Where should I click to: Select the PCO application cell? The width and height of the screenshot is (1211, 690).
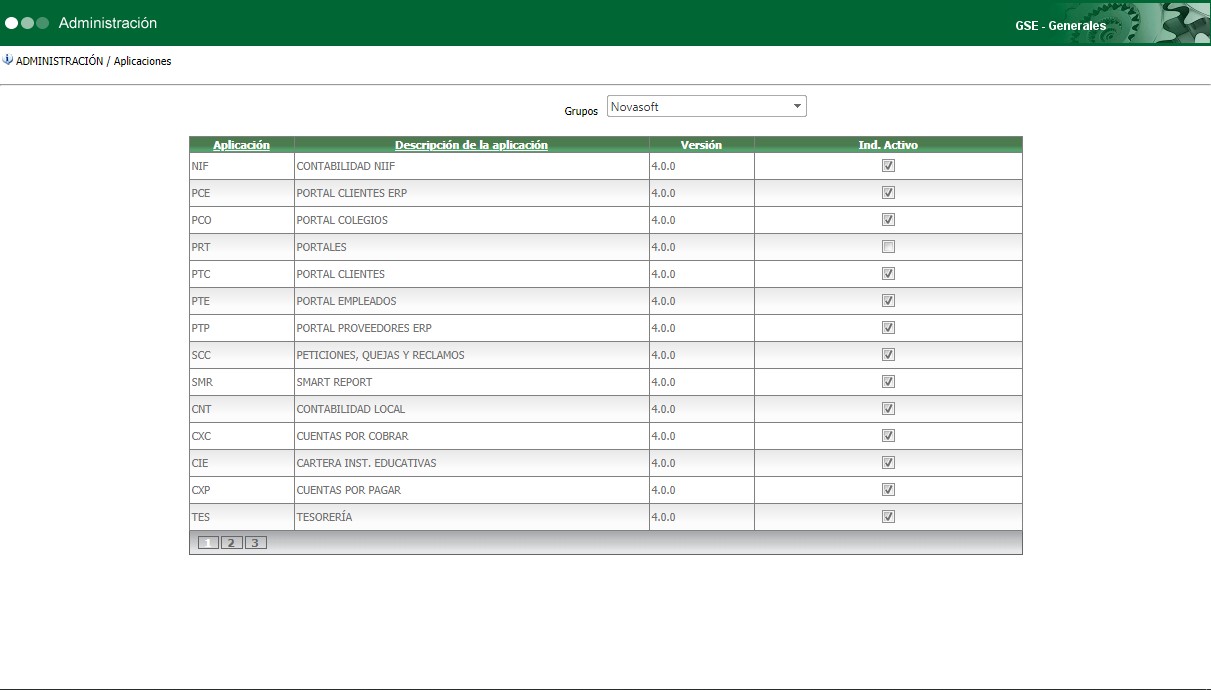tap(242, 220)
